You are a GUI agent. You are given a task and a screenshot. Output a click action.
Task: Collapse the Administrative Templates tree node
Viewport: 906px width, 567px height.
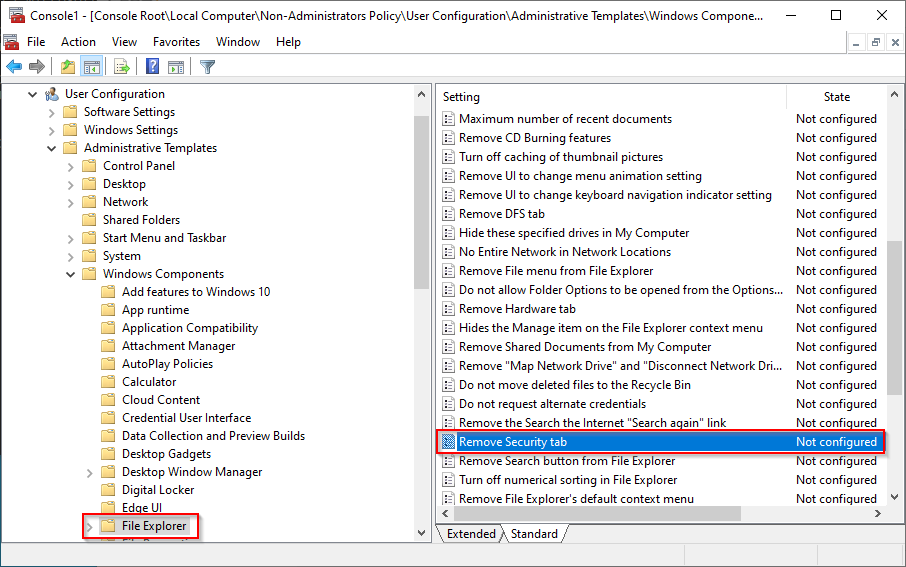[x=52, y=148]
